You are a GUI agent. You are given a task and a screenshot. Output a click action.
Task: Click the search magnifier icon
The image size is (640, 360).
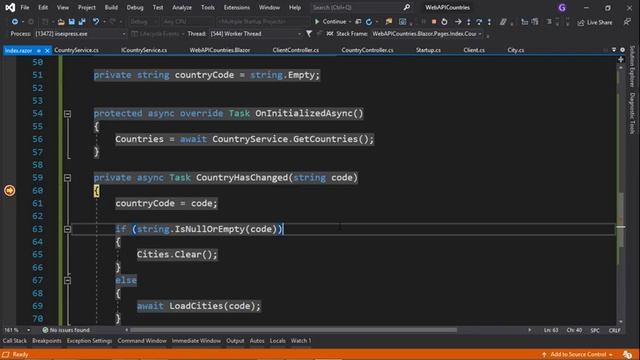click(x=407, y=7)
